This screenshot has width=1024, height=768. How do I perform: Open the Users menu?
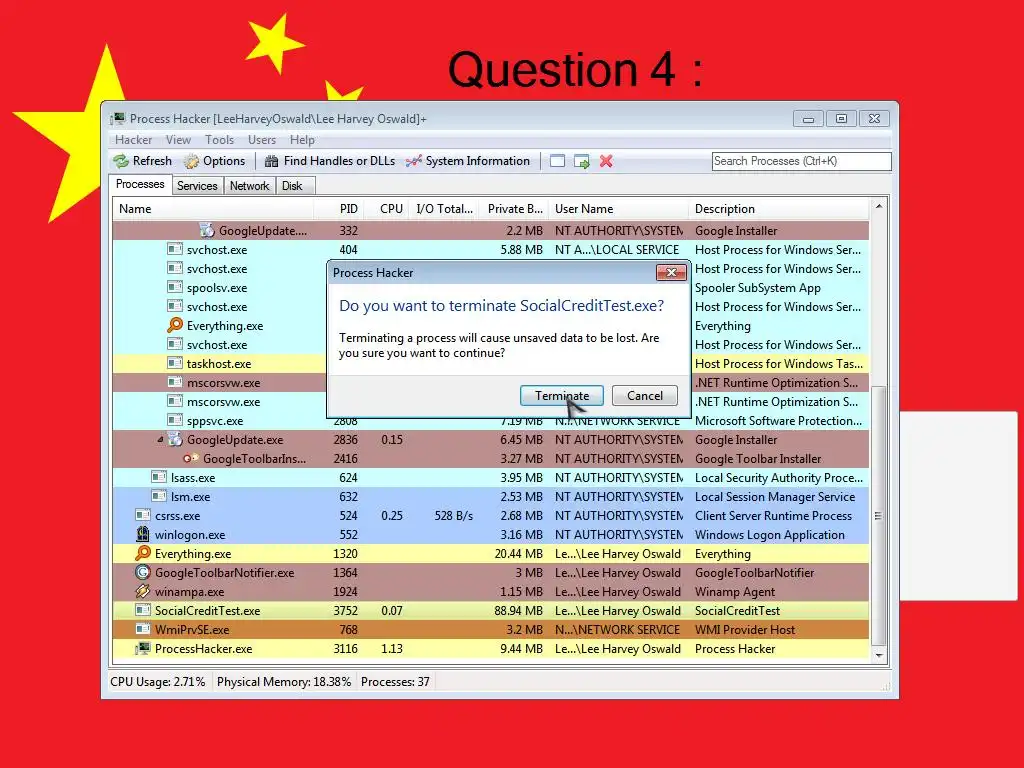coord(262,140)
